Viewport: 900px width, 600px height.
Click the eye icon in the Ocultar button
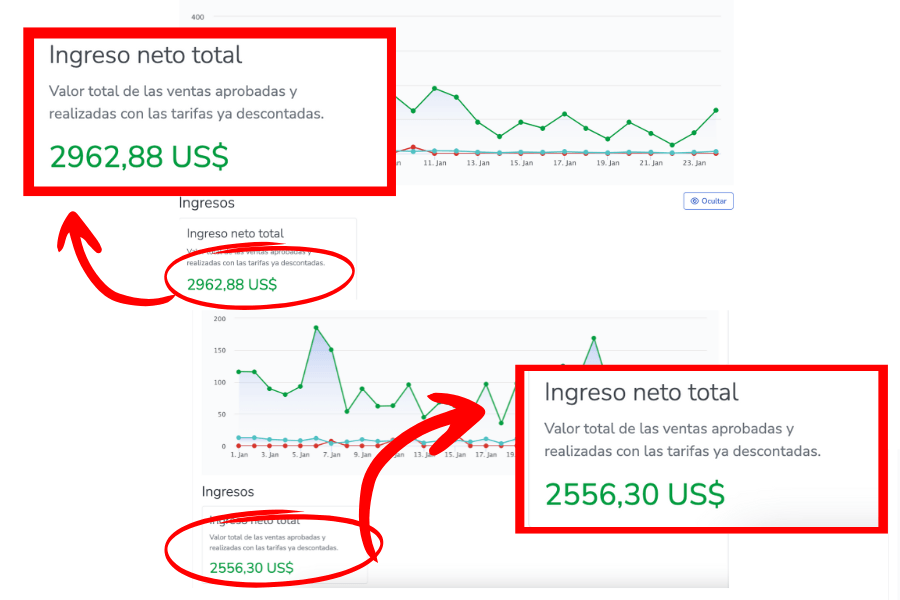click(x=695, y=201)
